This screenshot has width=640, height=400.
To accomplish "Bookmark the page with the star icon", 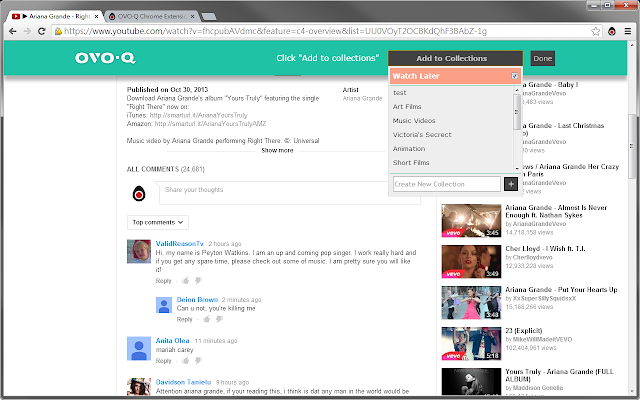I will click(x=596, y=31).
